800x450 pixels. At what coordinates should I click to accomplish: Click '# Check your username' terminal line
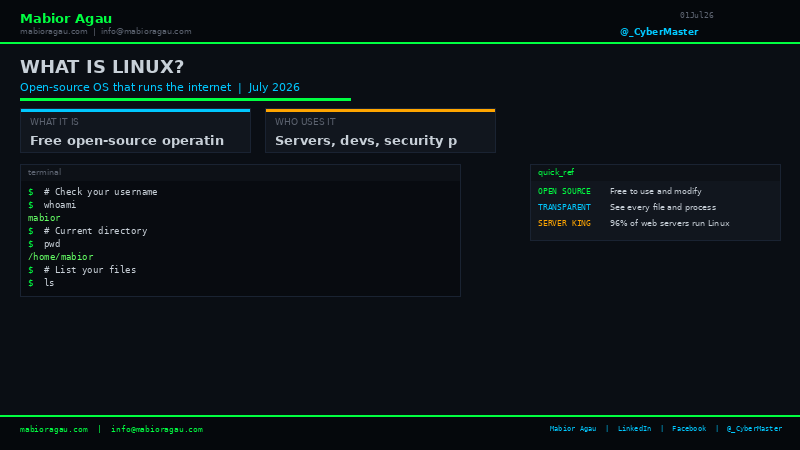click(101, 192)
